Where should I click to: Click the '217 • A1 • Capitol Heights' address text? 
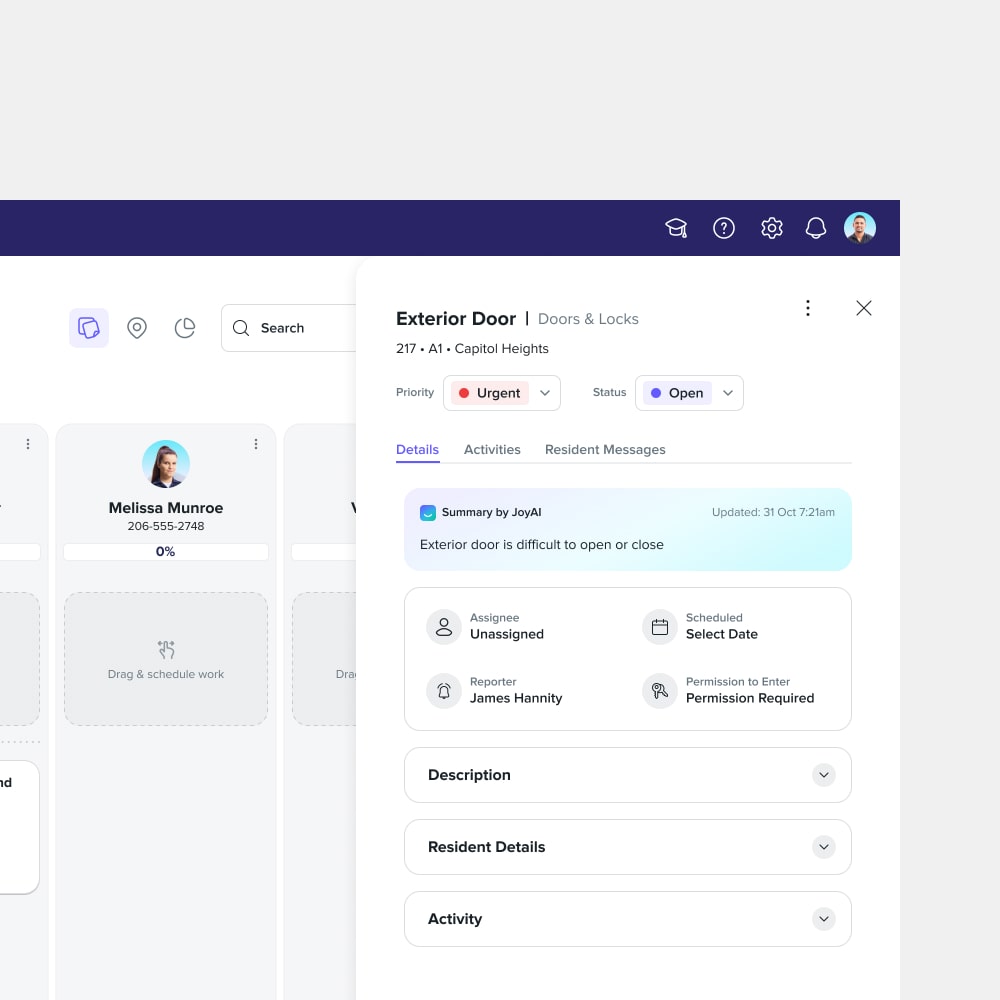(472, 349)
